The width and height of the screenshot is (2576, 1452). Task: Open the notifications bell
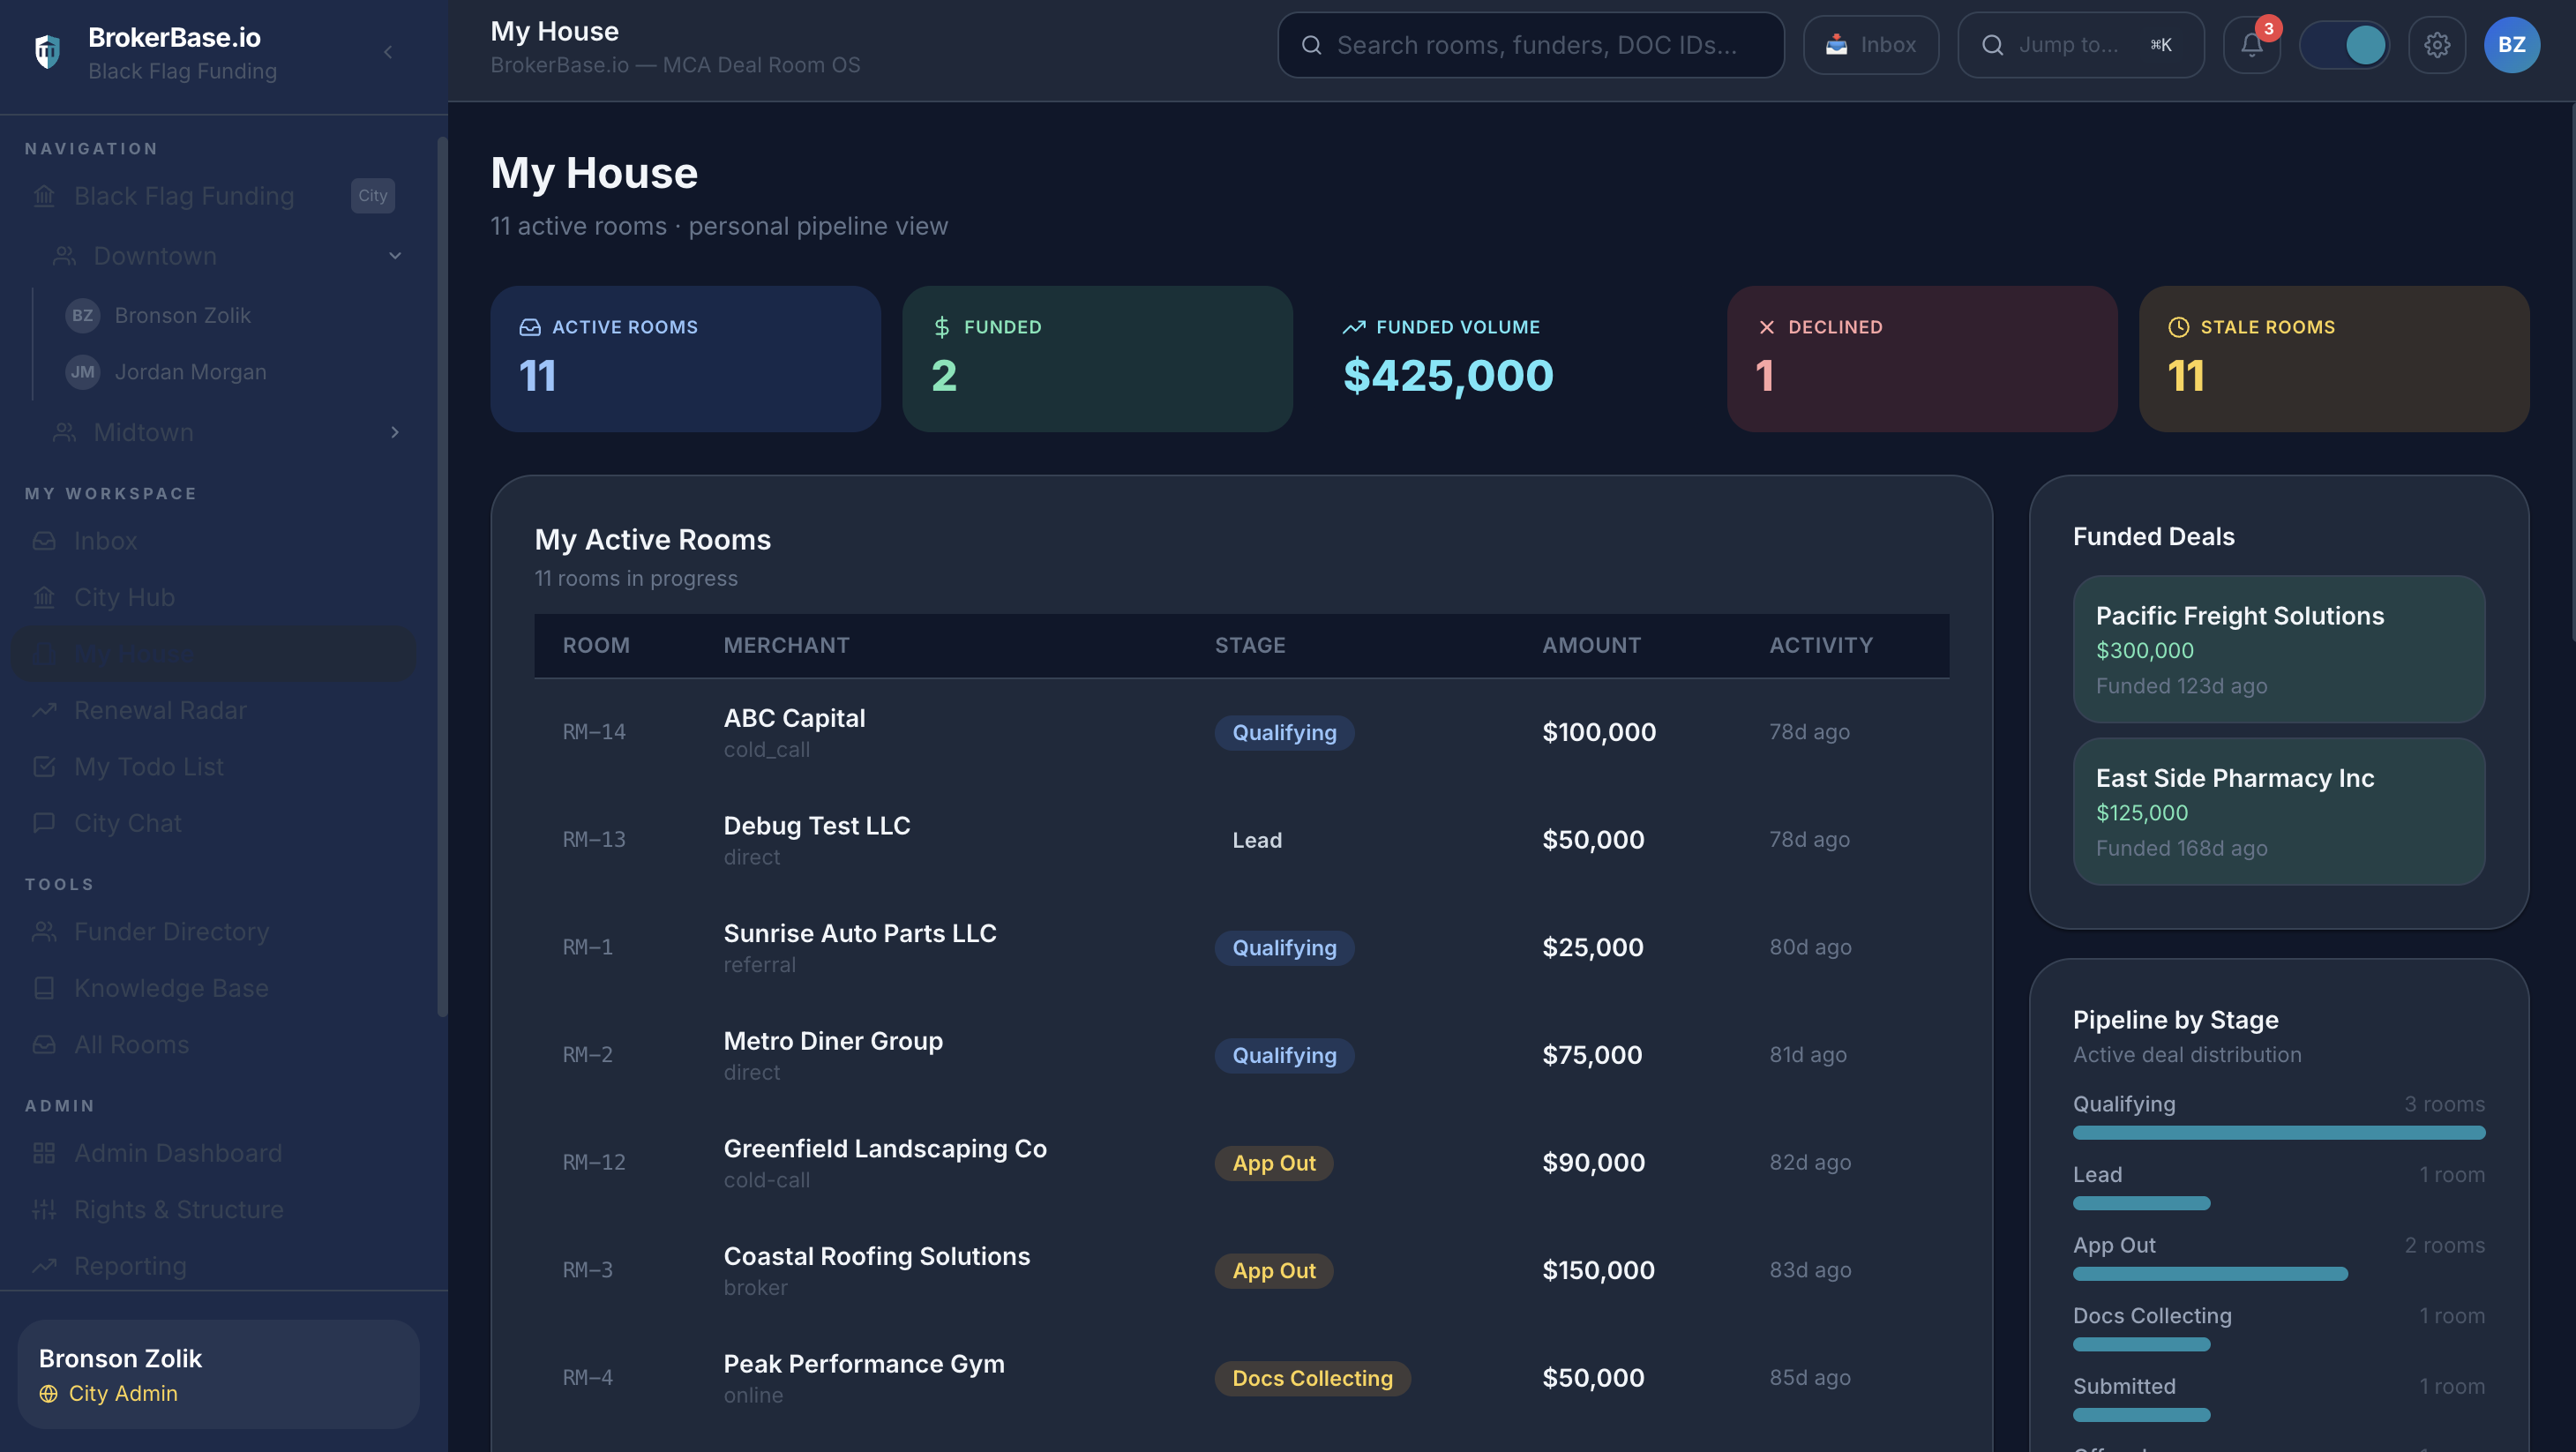click(x=2252, y=45)
